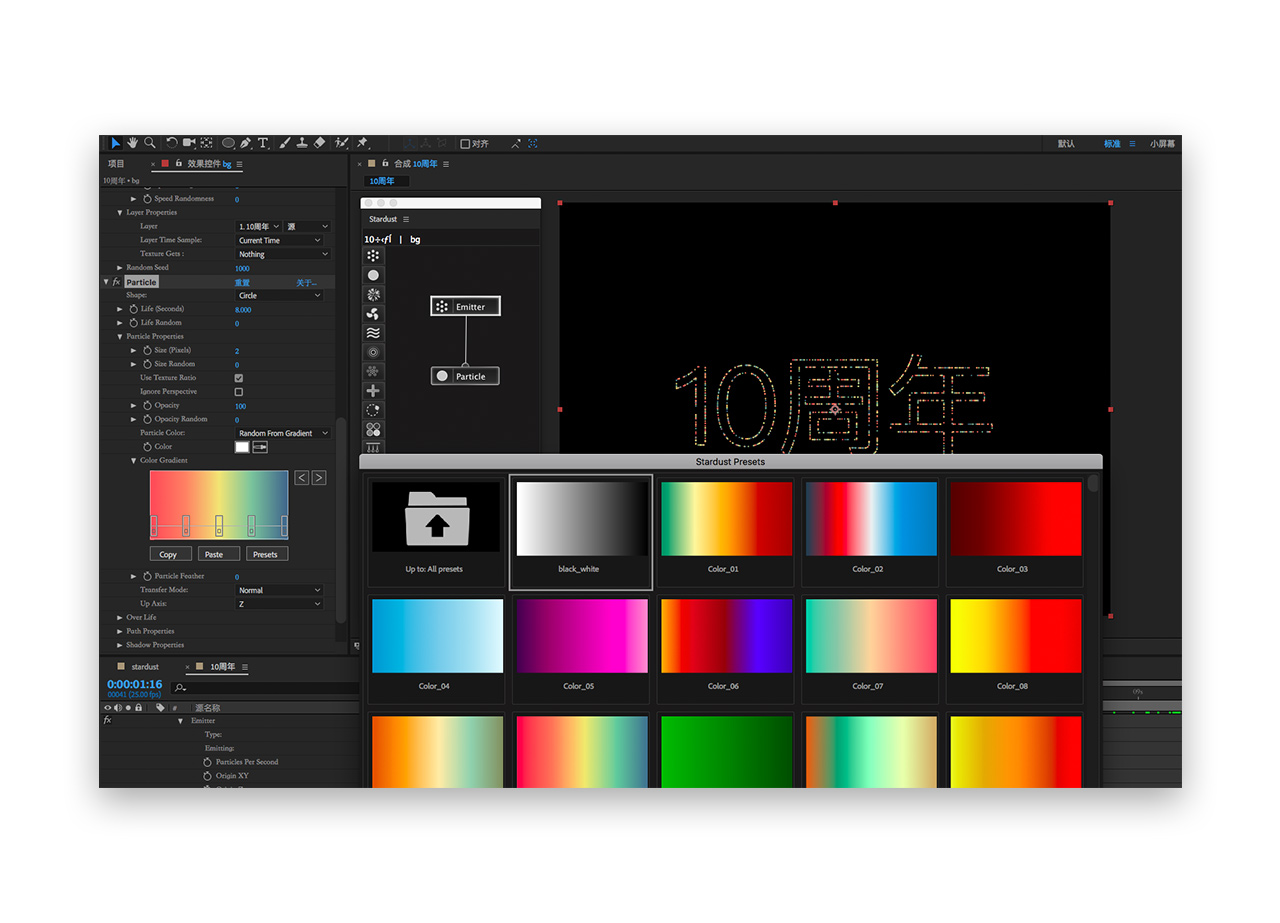Click the 重置 reset link for Particle
The width and height of the screenshot is (1280, 923).
click(242, 283)
